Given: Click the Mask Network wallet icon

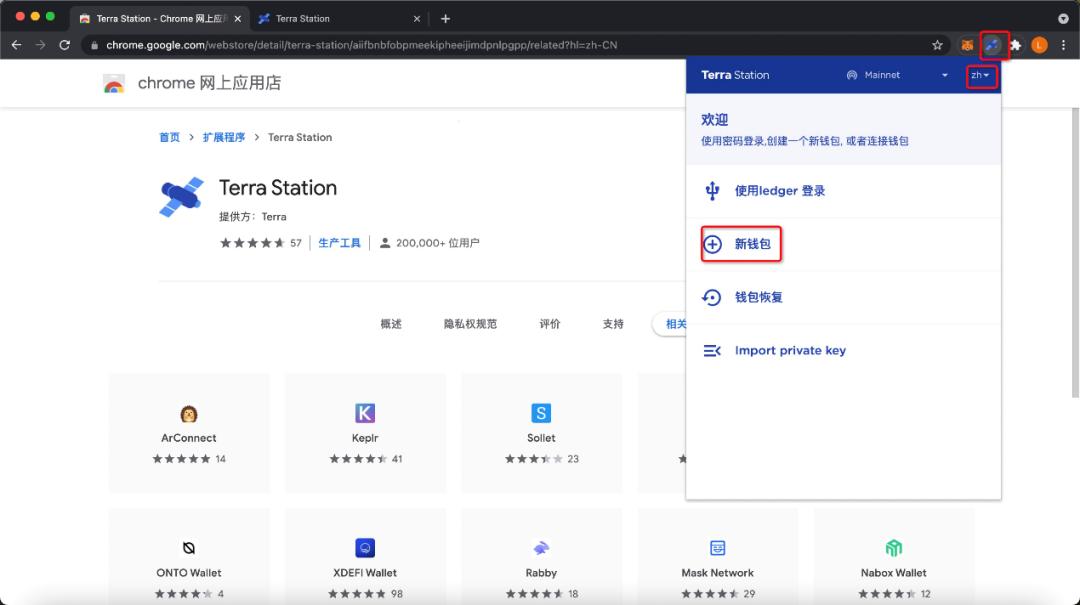Looking at the screenshot, I should coord(717,548).
